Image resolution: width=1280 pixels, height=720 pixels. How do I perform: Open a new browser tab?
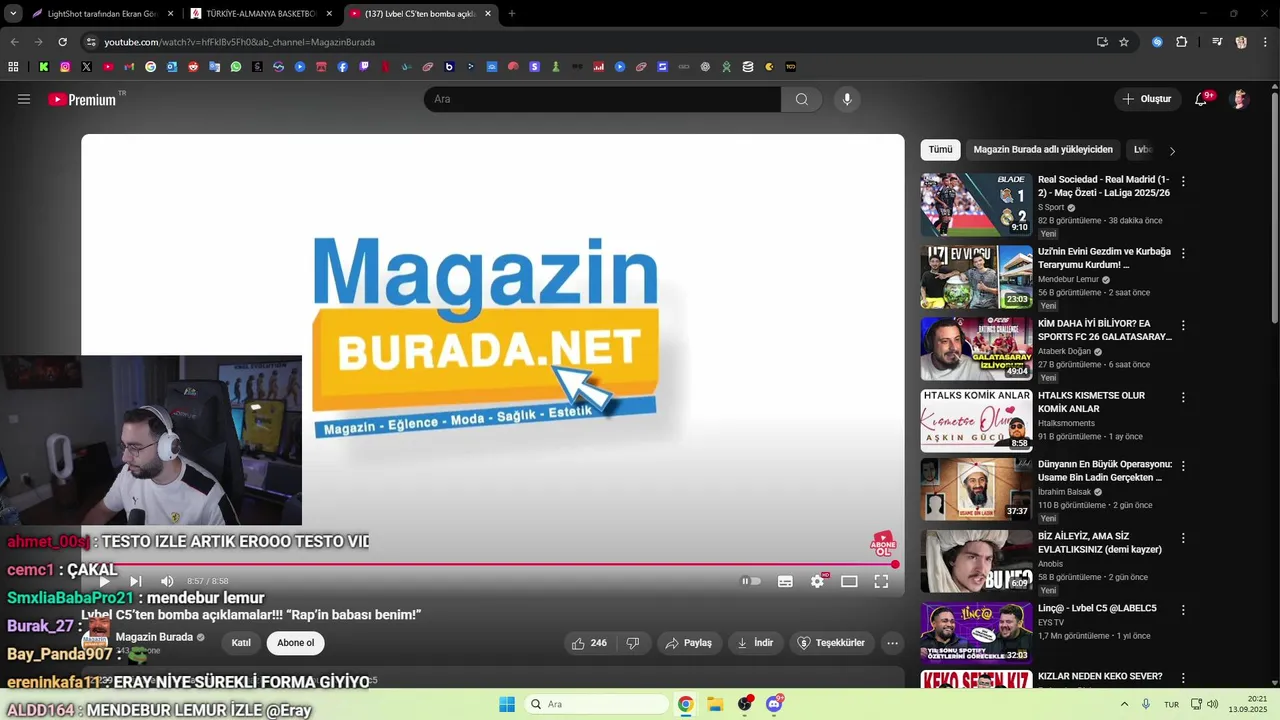pos(512,14)
